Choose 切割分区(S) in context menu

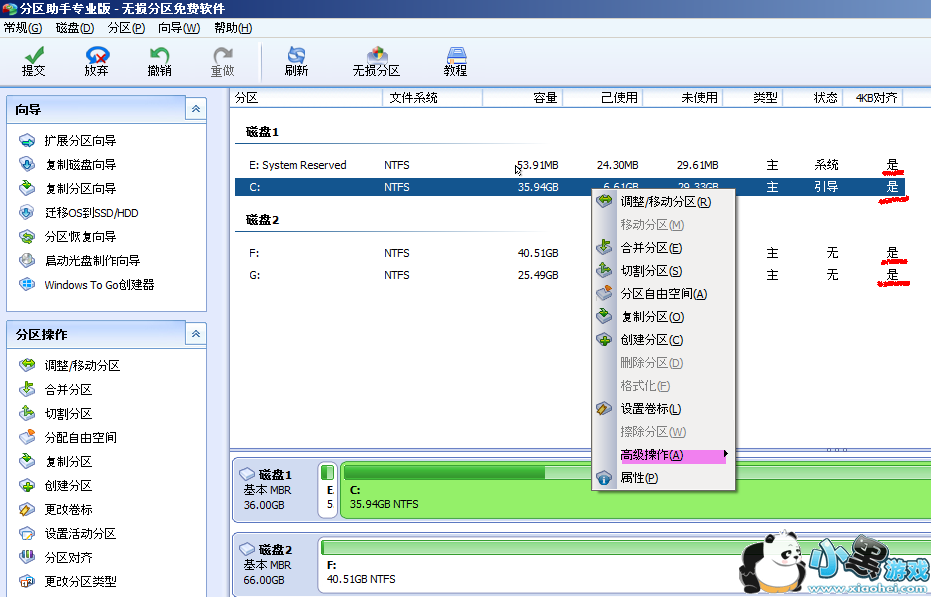664,271
